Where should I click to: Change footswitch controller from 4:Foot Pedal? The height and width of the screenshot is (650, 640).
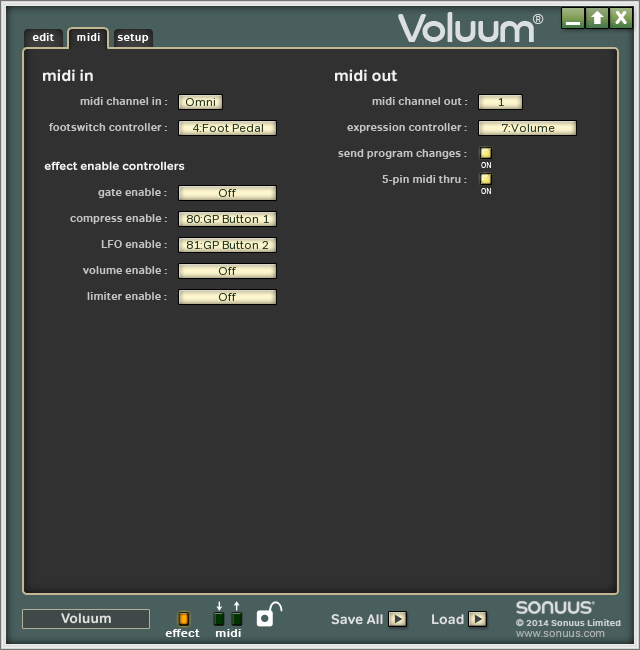(228, 128)
